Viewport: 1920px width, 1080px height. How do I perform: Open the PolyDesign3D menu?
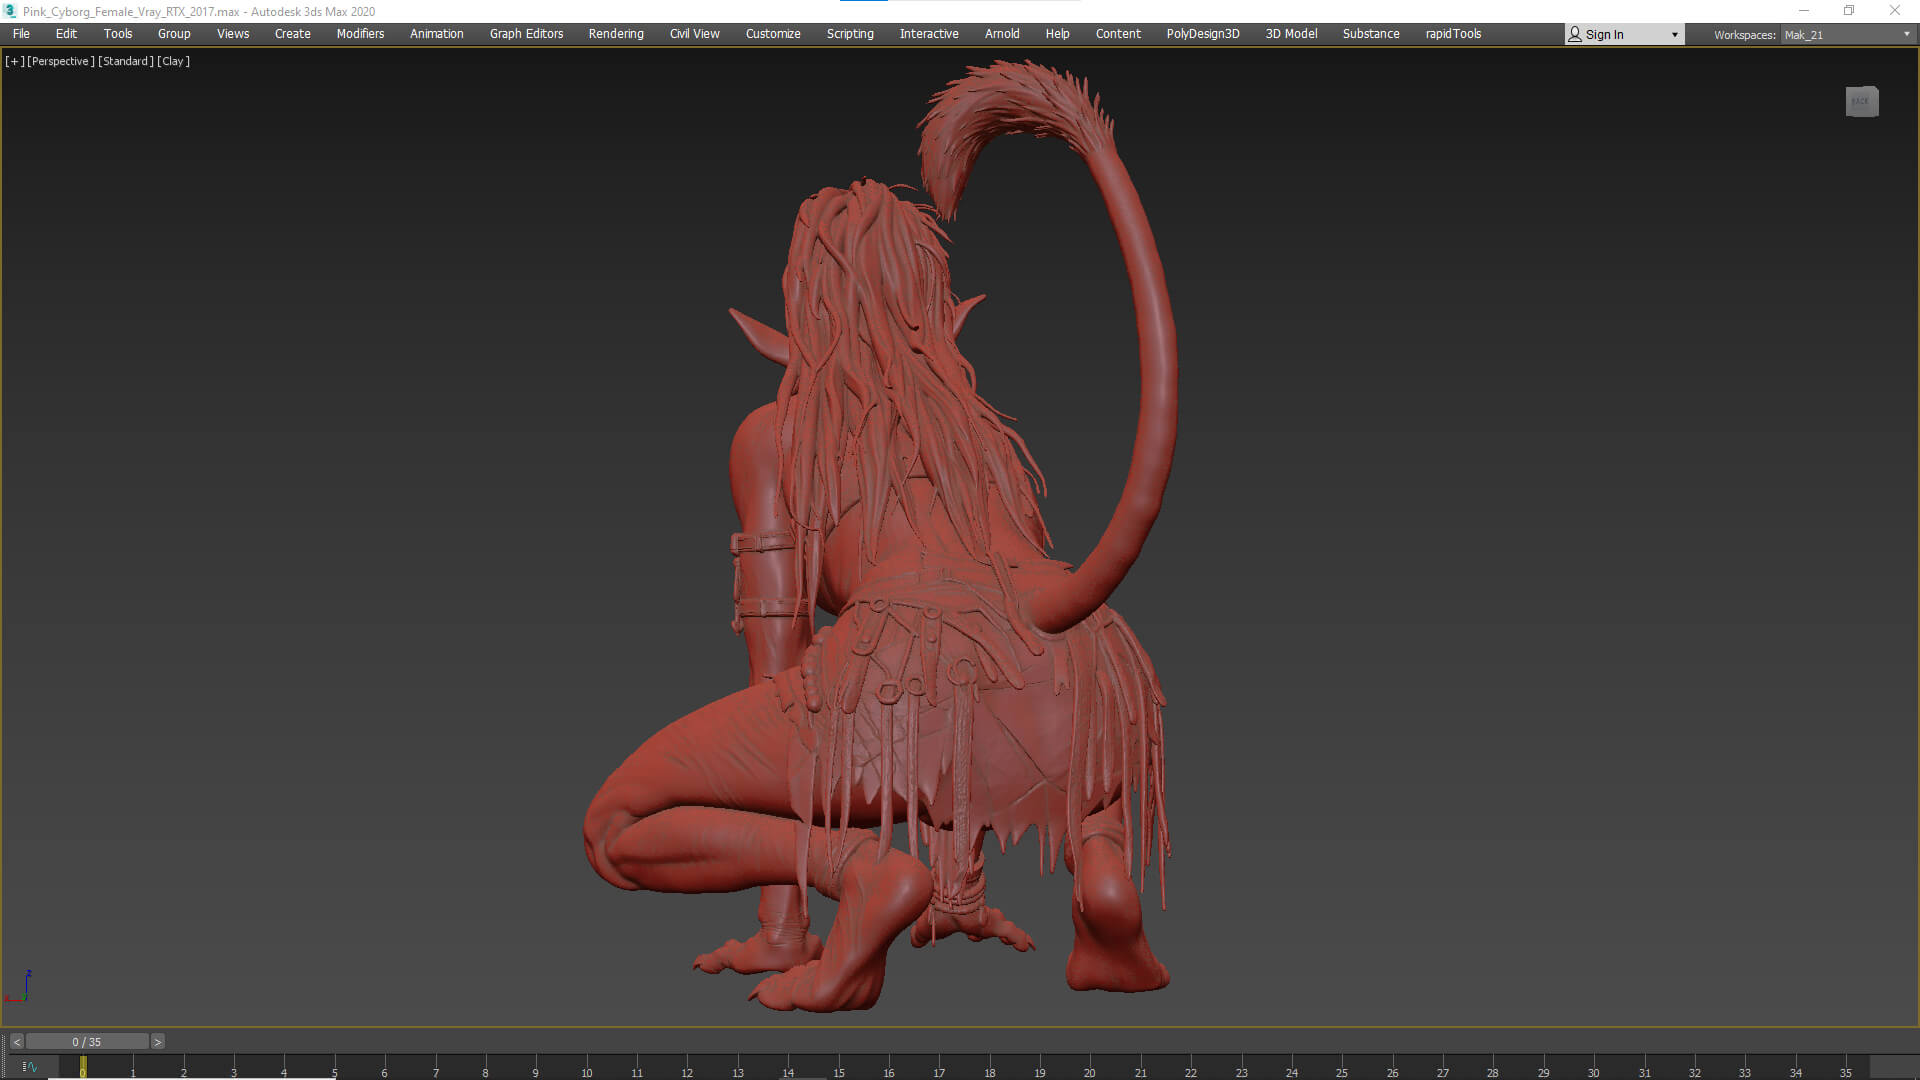pyautogui.click(x=1203, y=34)
